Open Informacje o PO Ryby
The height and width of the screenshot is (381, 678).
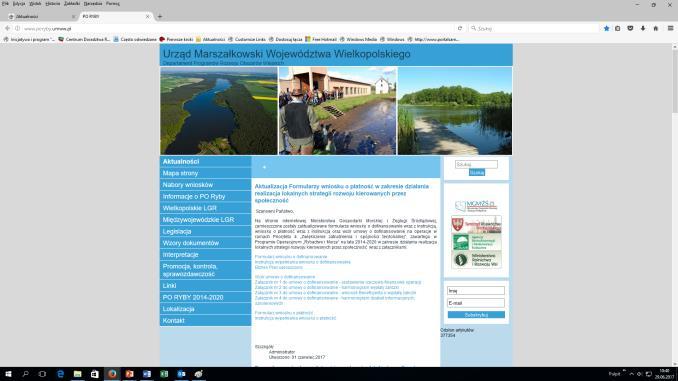point(205,196)
